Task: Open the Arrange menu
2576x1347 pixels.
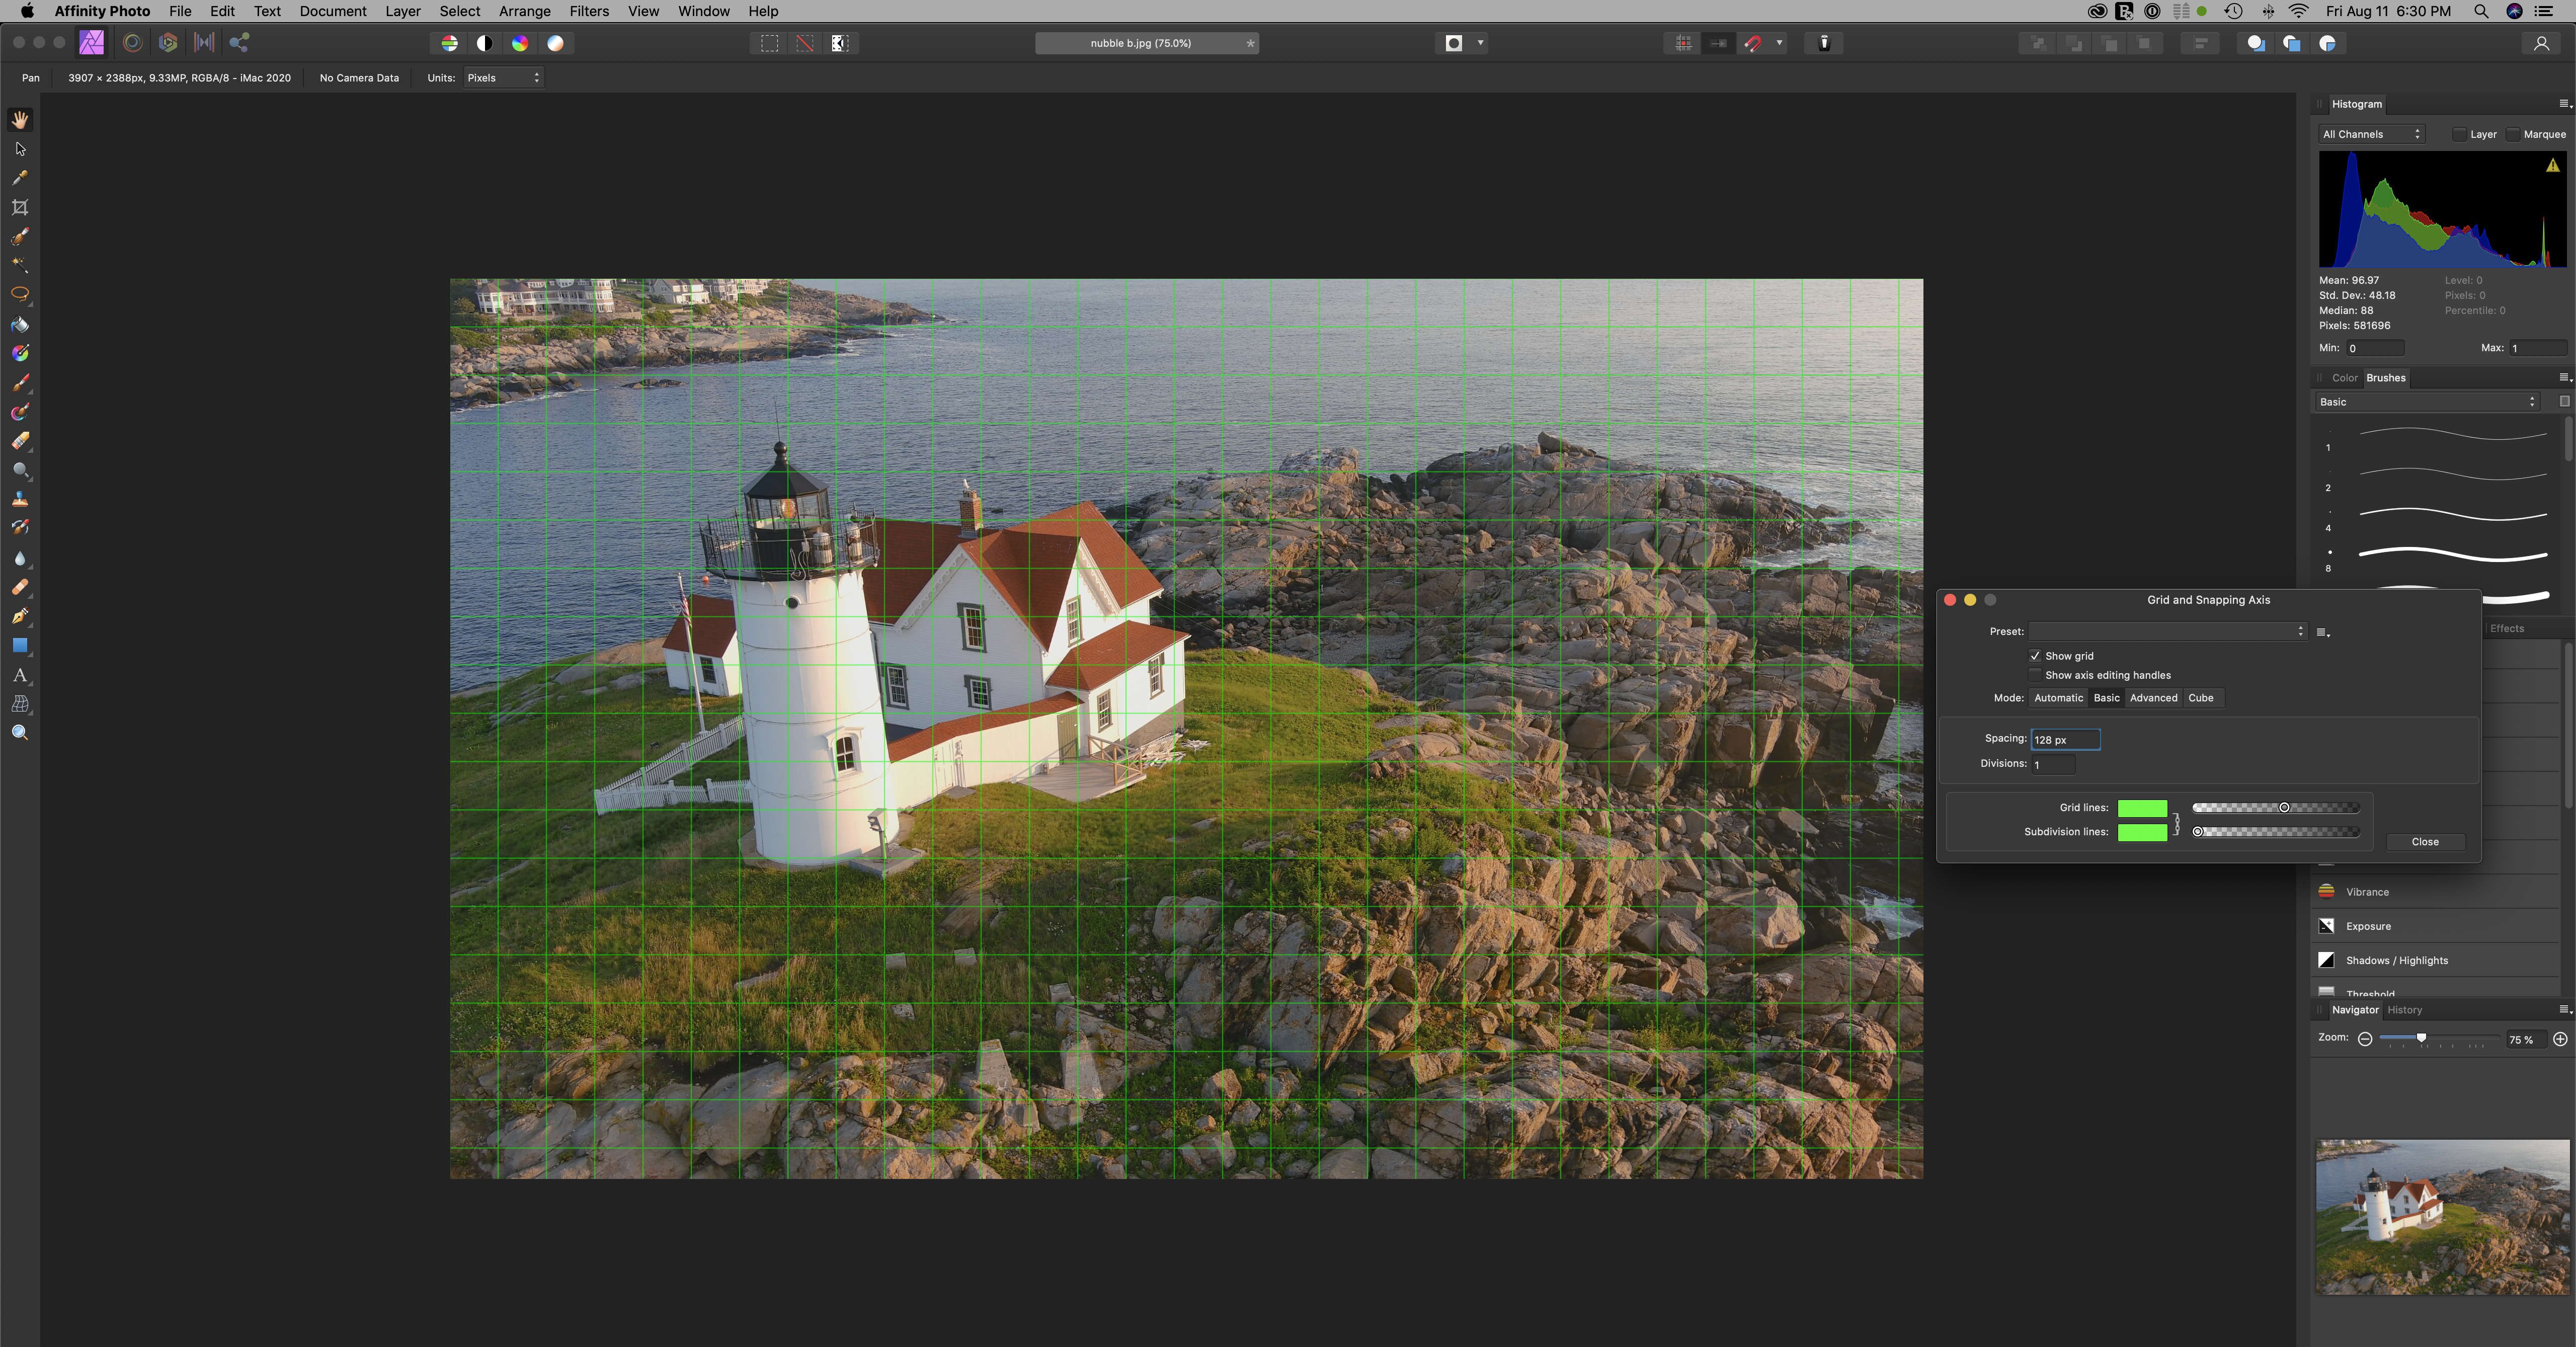Action: pyautogui.click(x=524, y=11)
